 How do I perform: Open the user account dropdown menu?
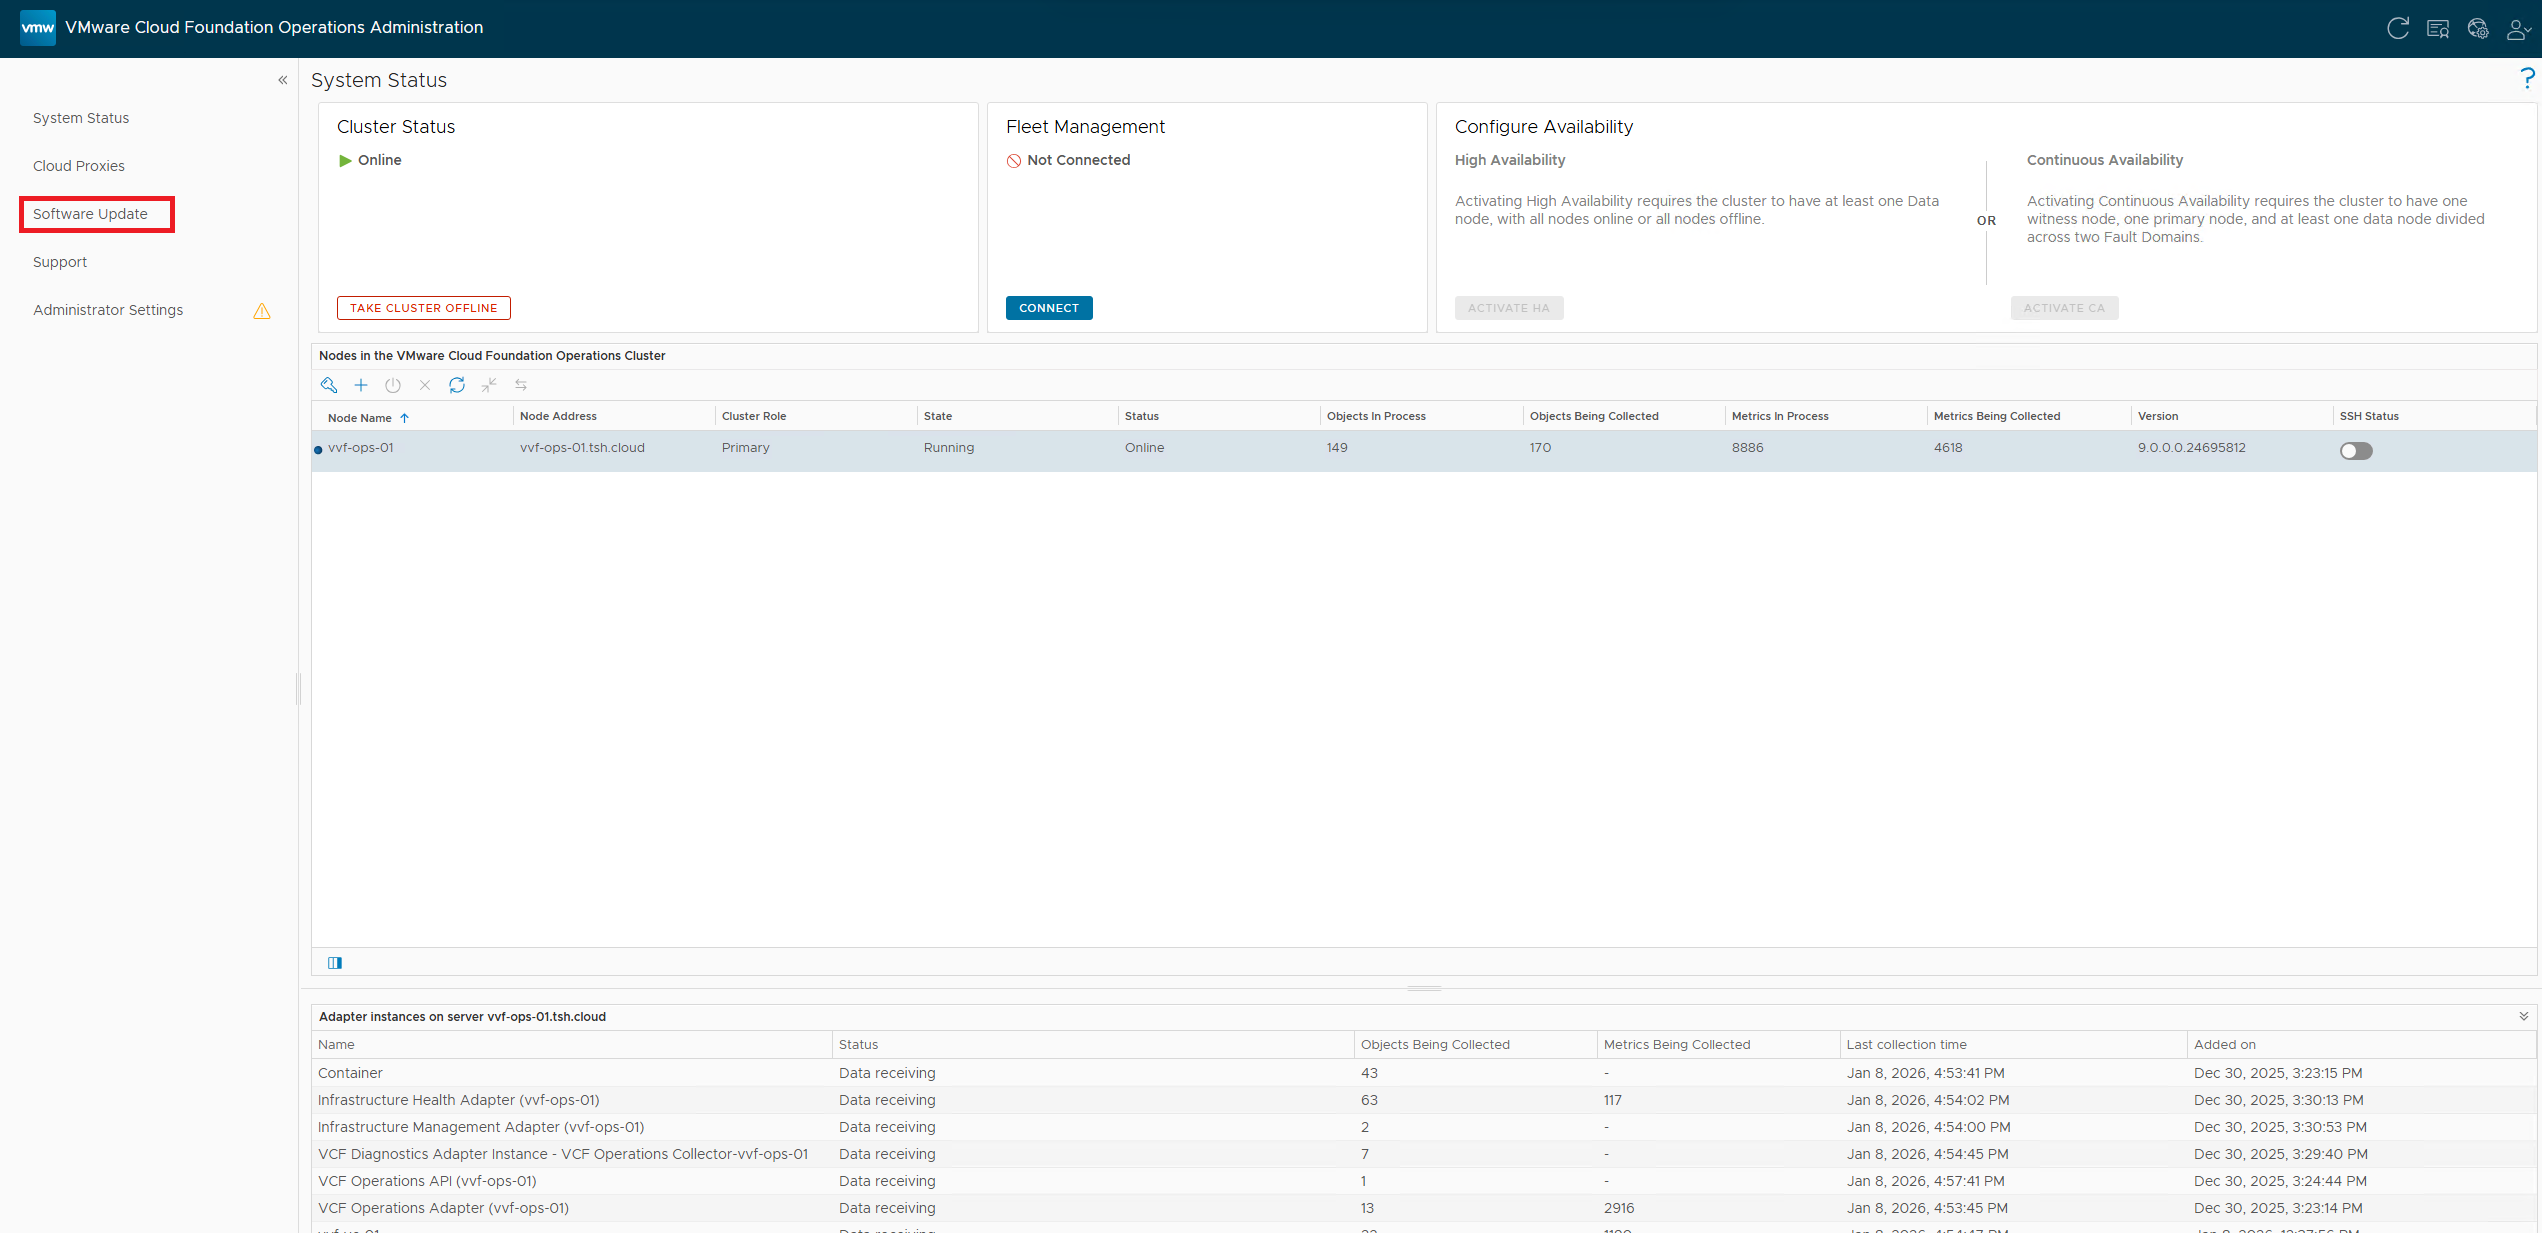[x=2518, y=28]
